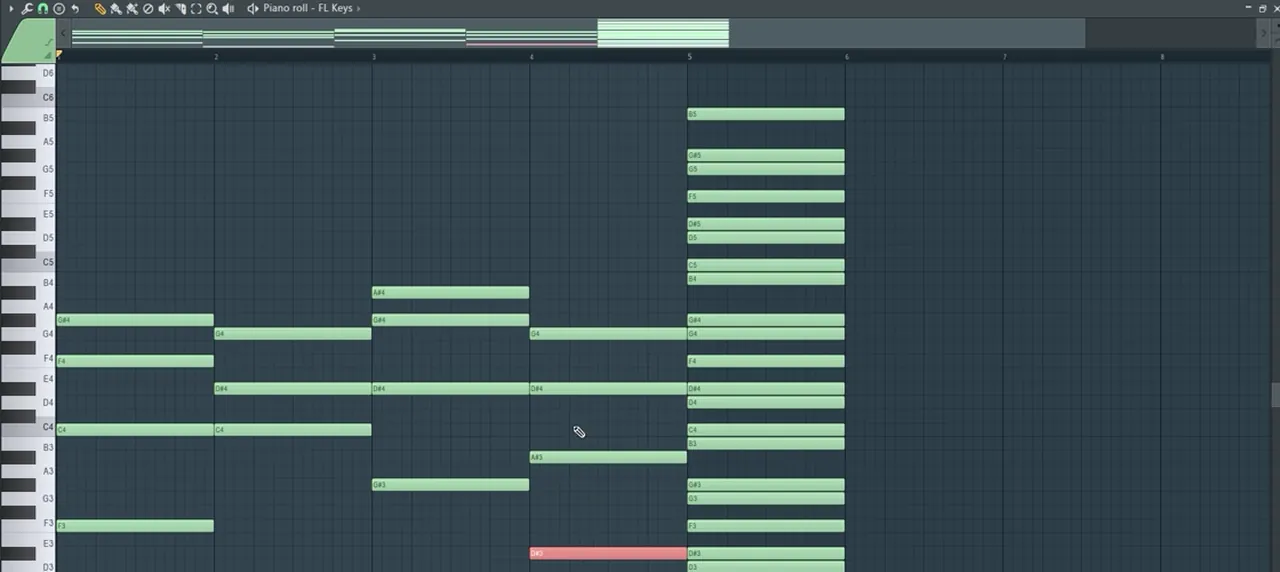Select the B4 note in bar 5
The height and width of the screenshot is (572, 1280).
(766, 279)
